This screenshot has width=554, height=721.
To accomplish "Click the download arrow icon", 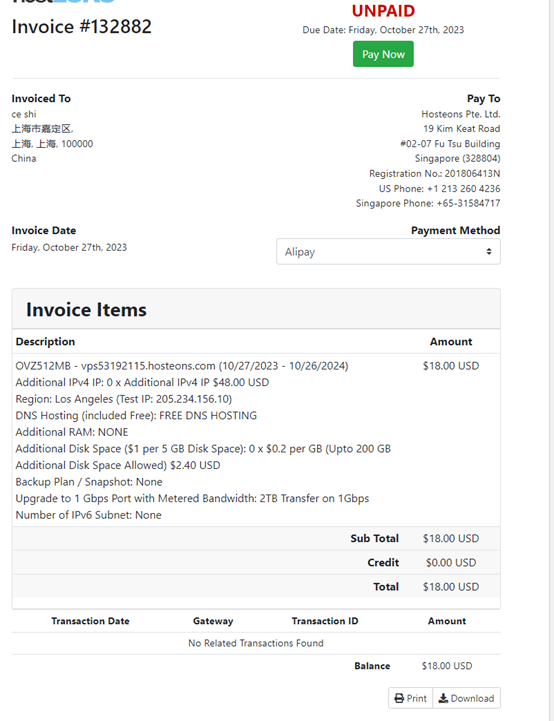I will pos(443,698).
